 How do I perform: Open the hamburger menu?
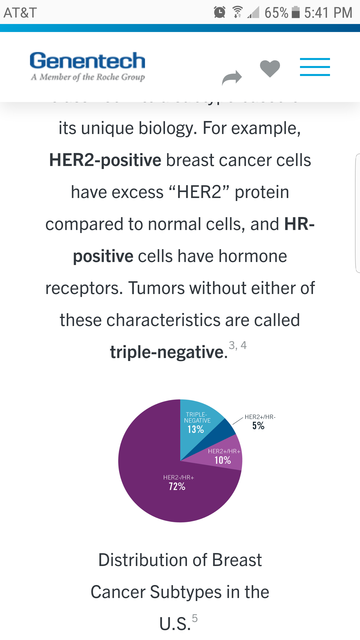315,67
